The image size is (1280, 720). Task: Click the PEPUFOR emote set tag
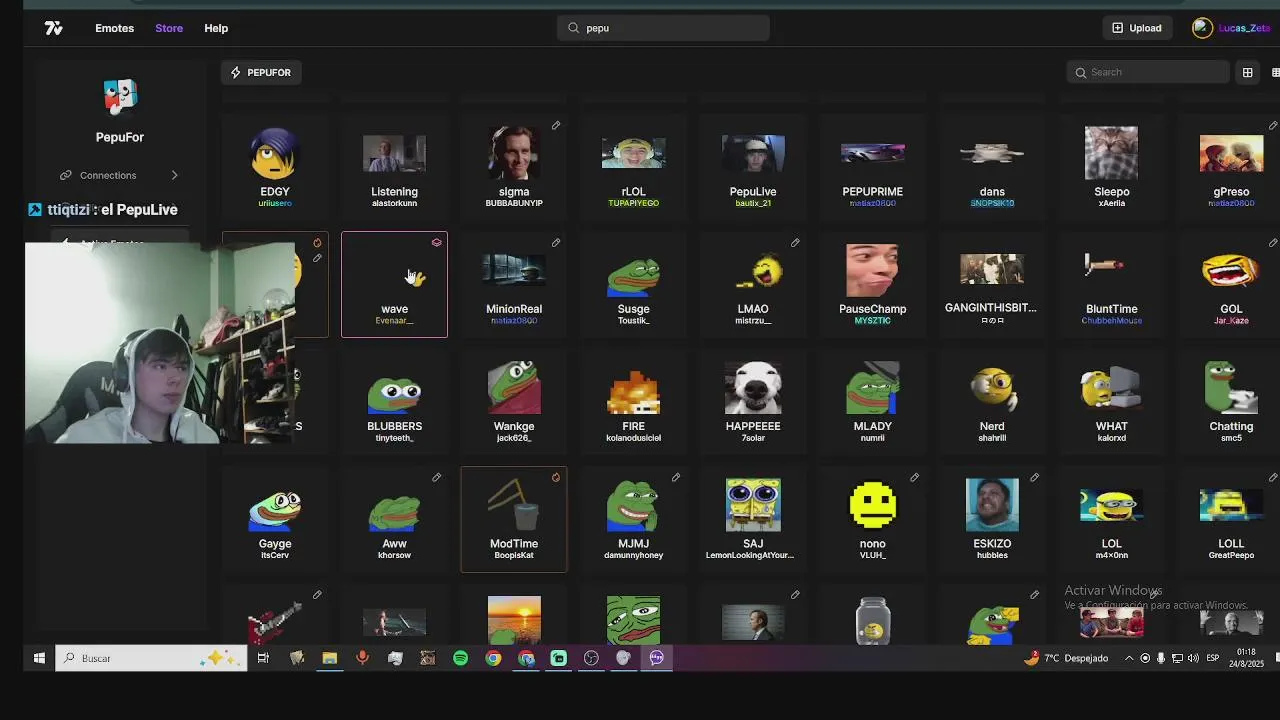coord(261,72)
